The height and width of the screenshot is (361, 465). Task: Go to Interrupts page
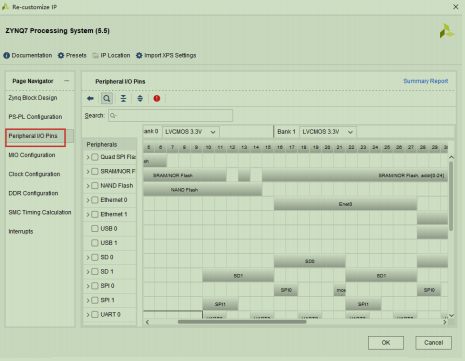(21, 231)
